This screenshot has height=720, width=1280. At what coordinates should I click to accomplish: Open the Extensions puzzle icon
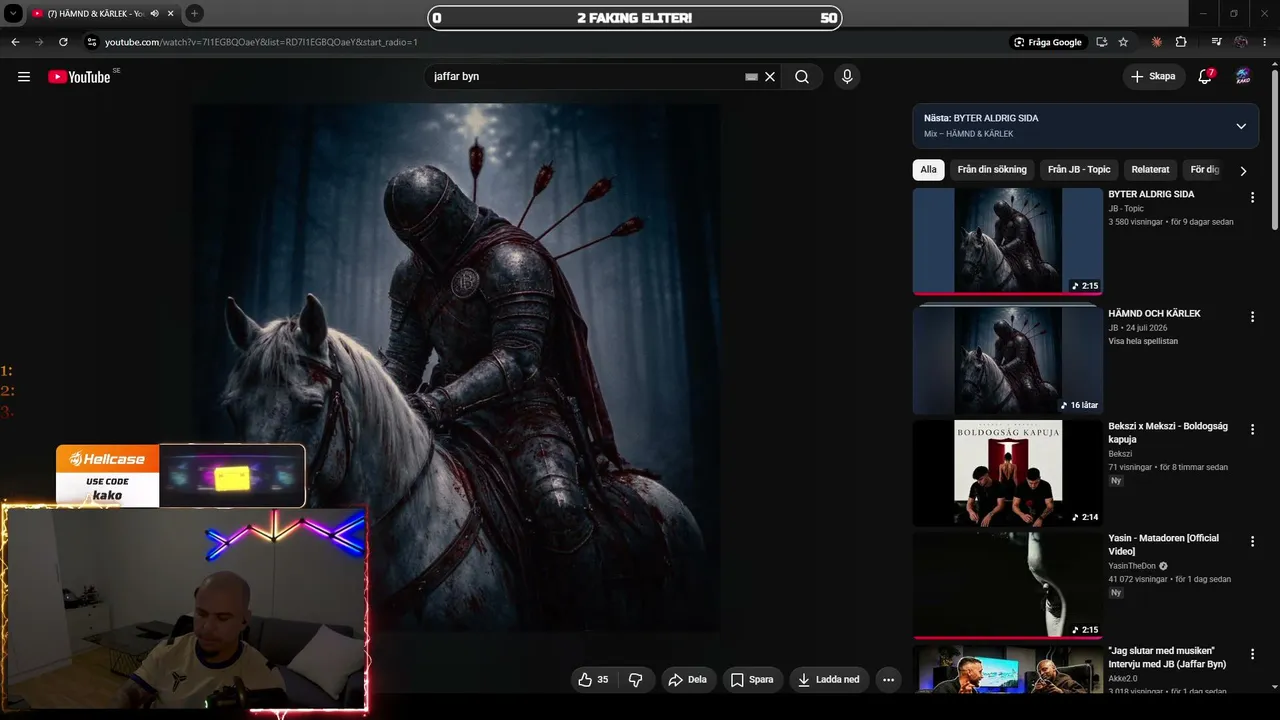click(x=1181, y=42)
